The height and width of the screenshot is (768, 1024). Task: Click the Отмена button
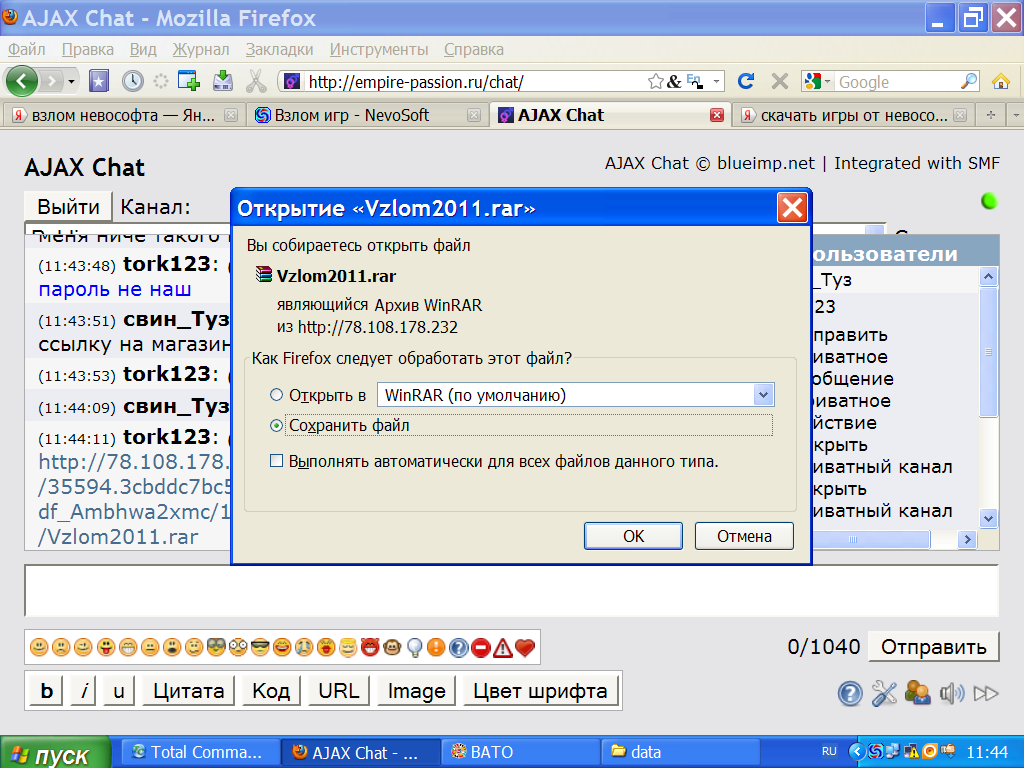tap(744, 536)
